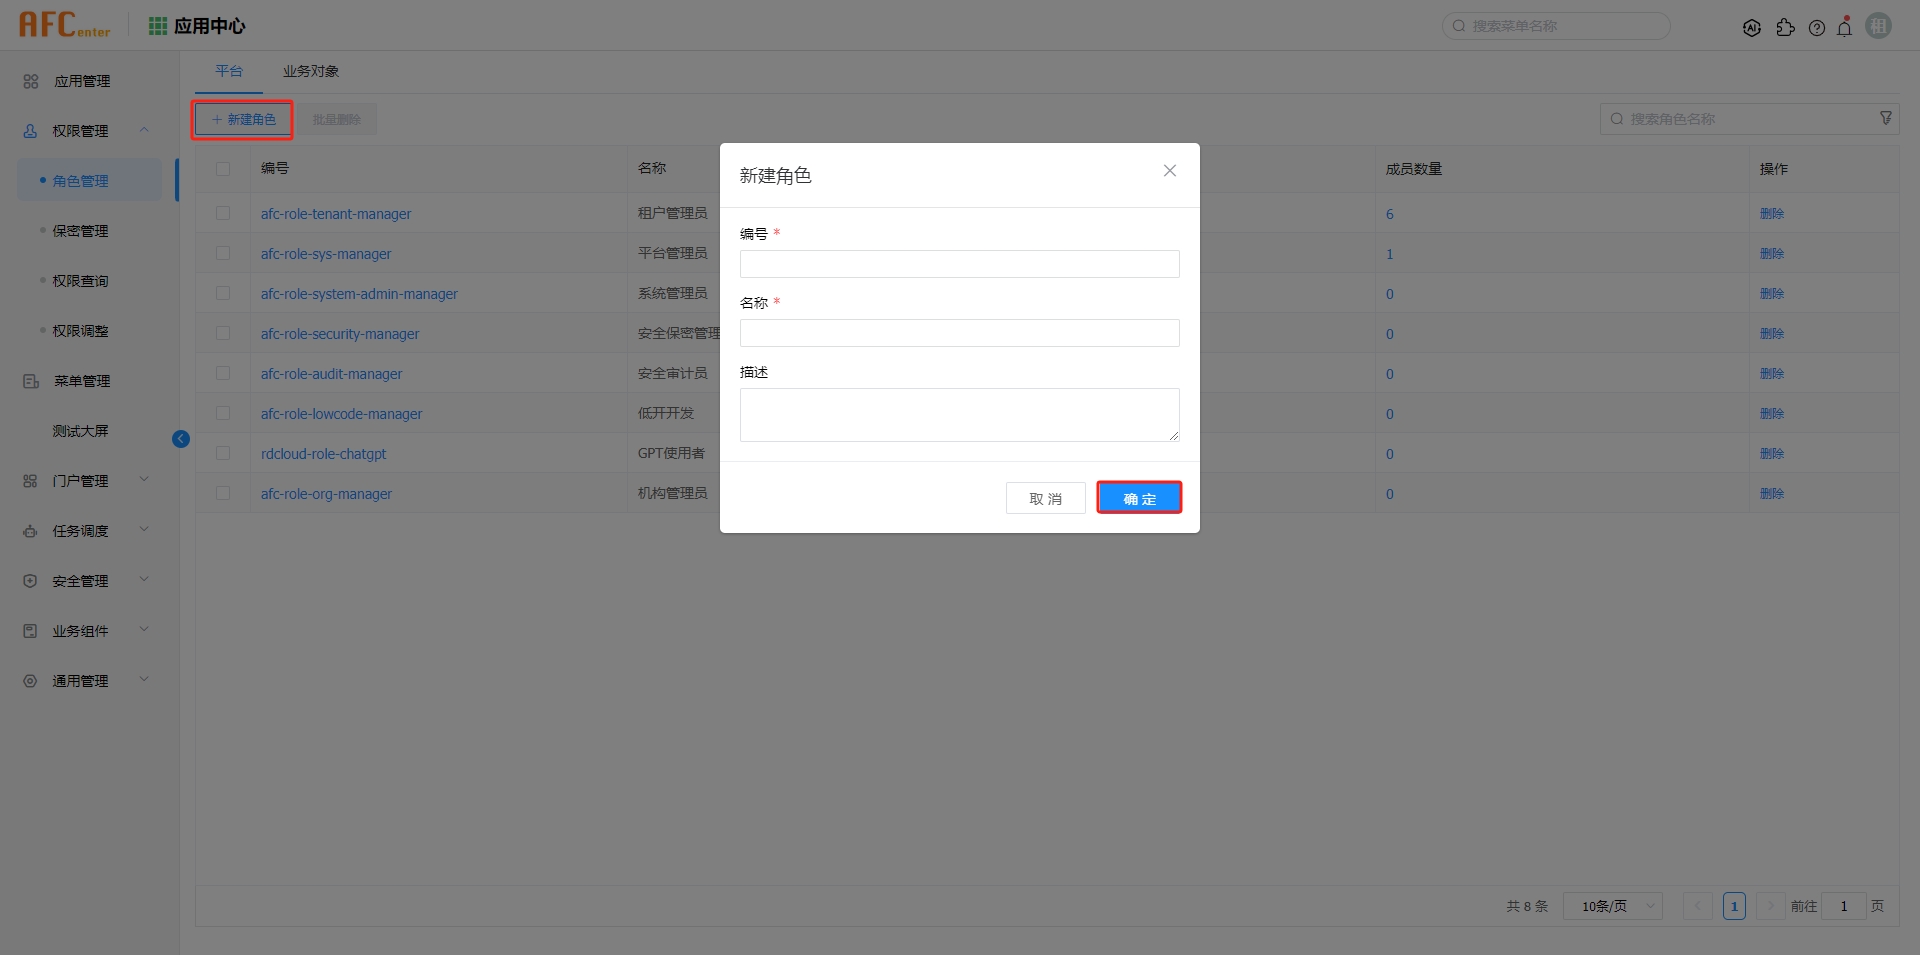Screen dimensions: 1920x955
Task: Open the afc-role-audit-manager role link
Action: tap(331, 373)
